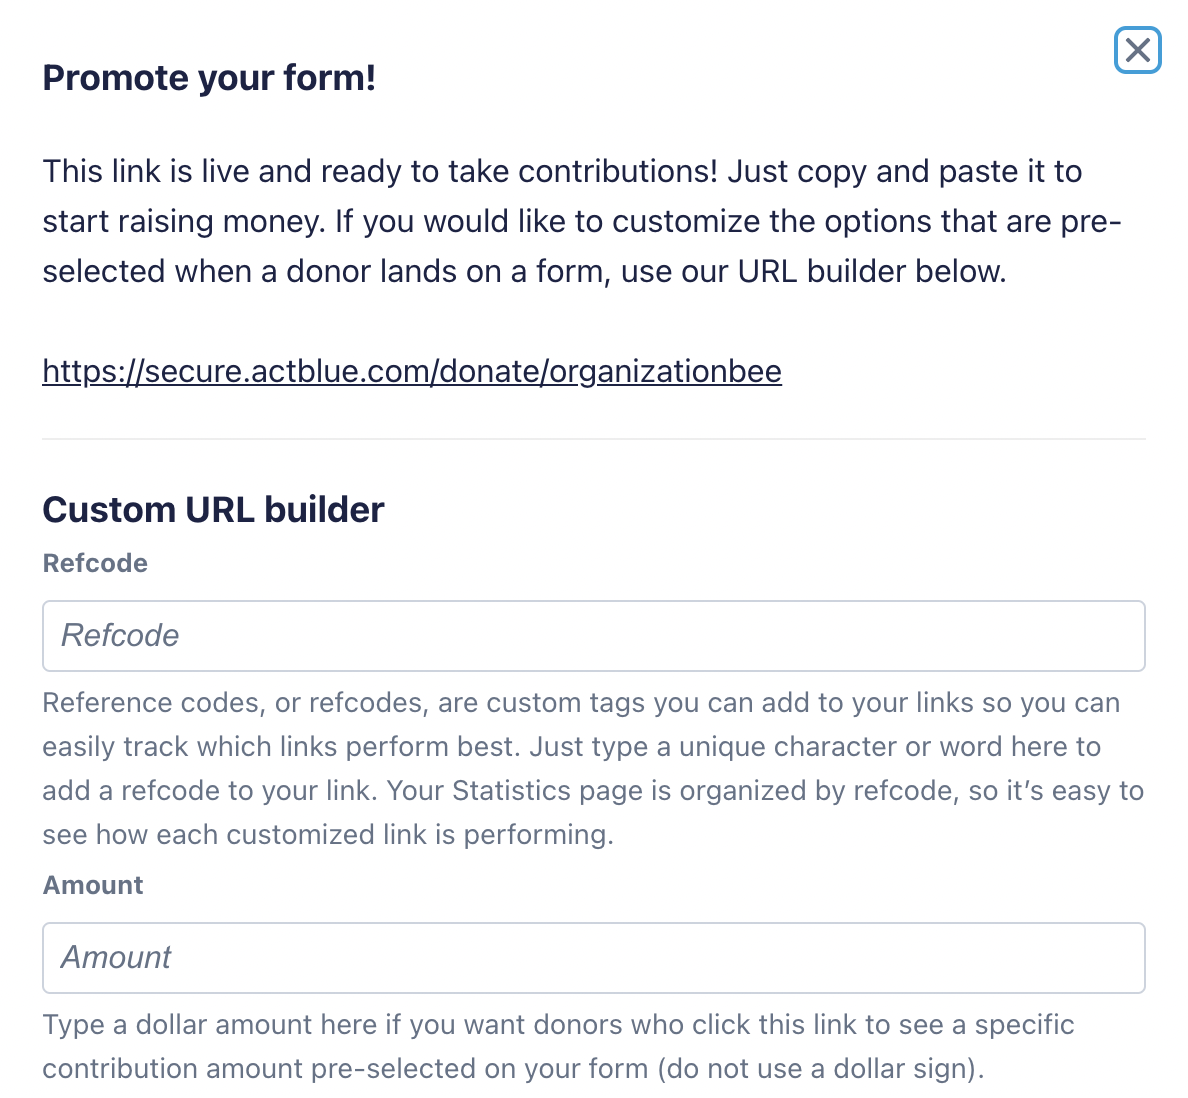Click the bold Amount label above input

coord(93,885)
